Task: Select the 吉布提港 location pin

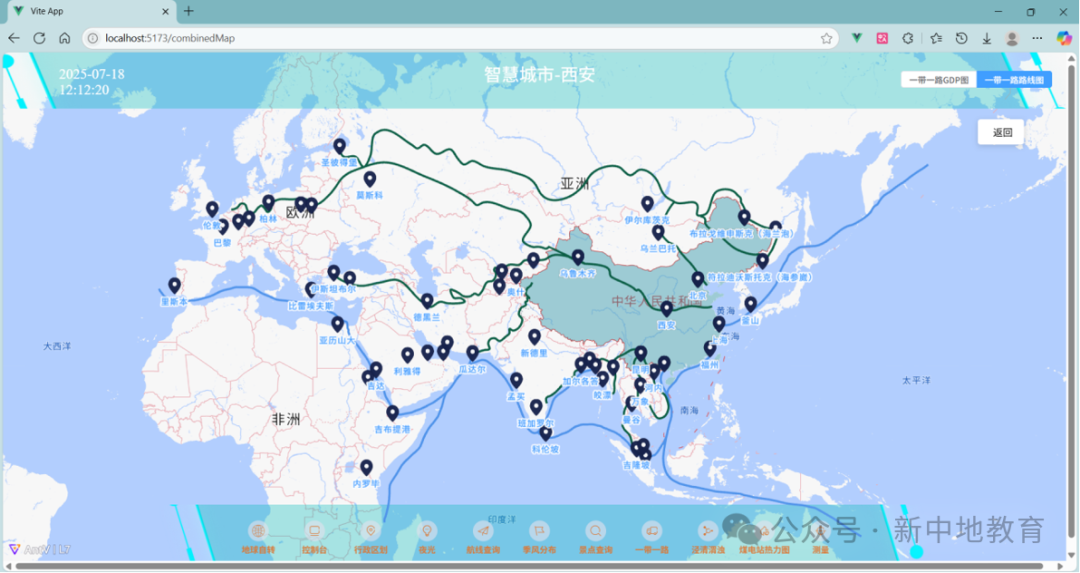Action: click(x=392, y=413)
